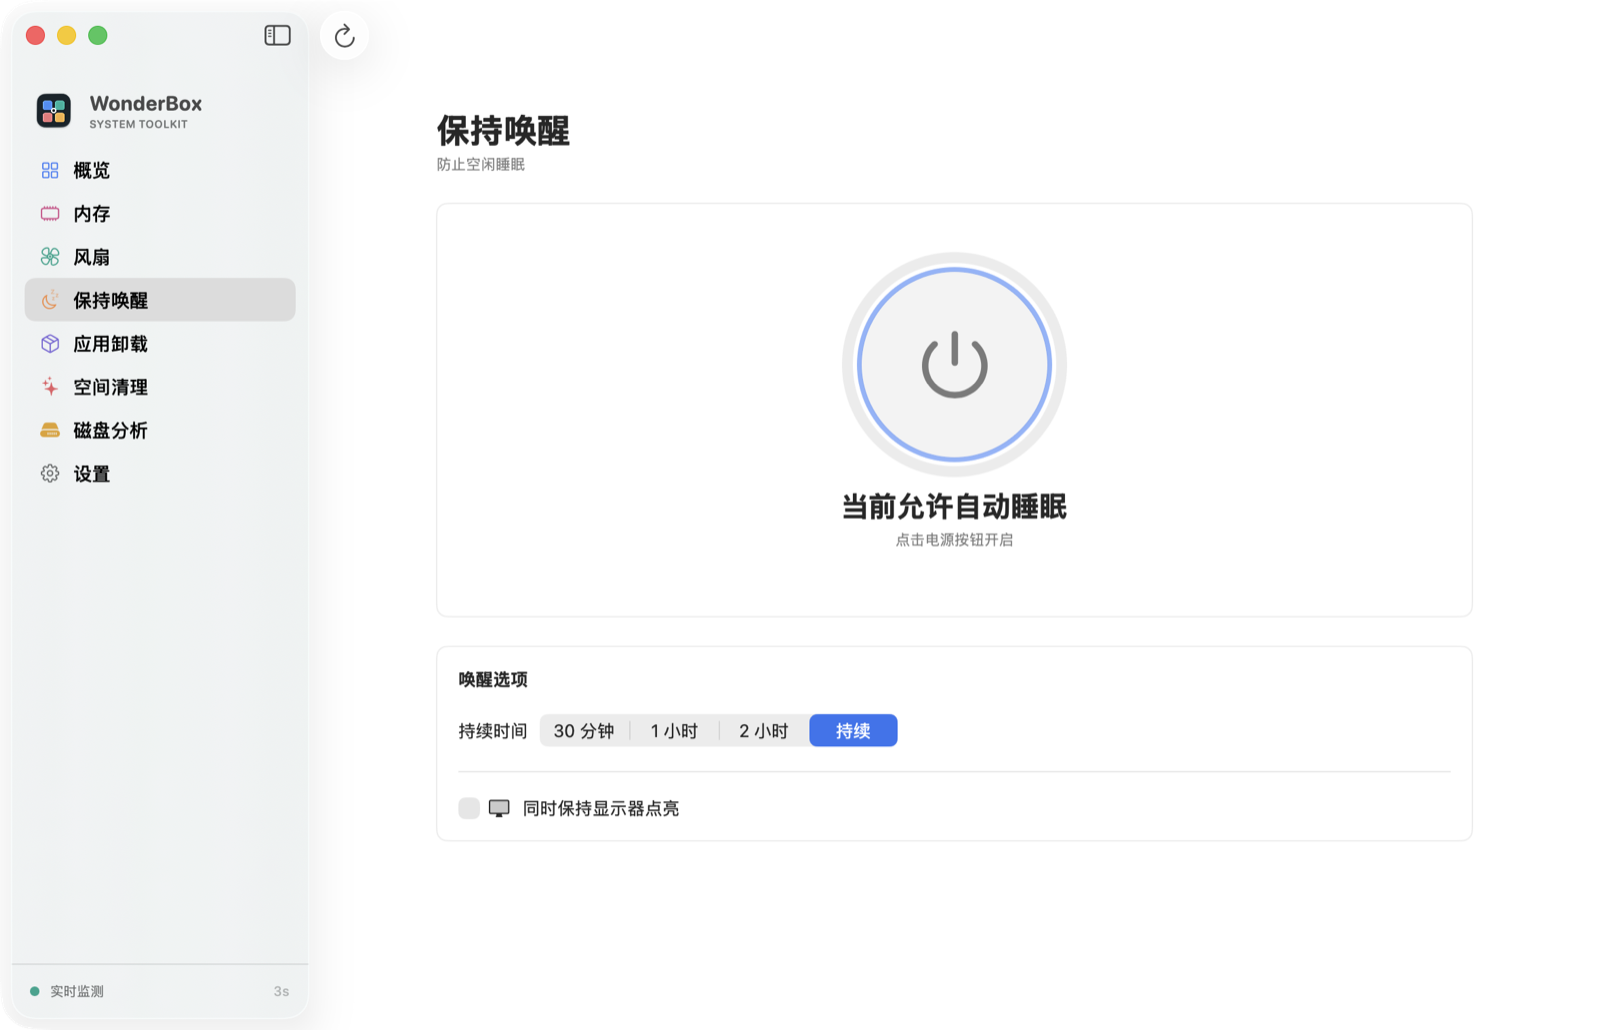Select the 1 小时 duration option
The image size is (1600, 1030).
[x=674, y=731]
